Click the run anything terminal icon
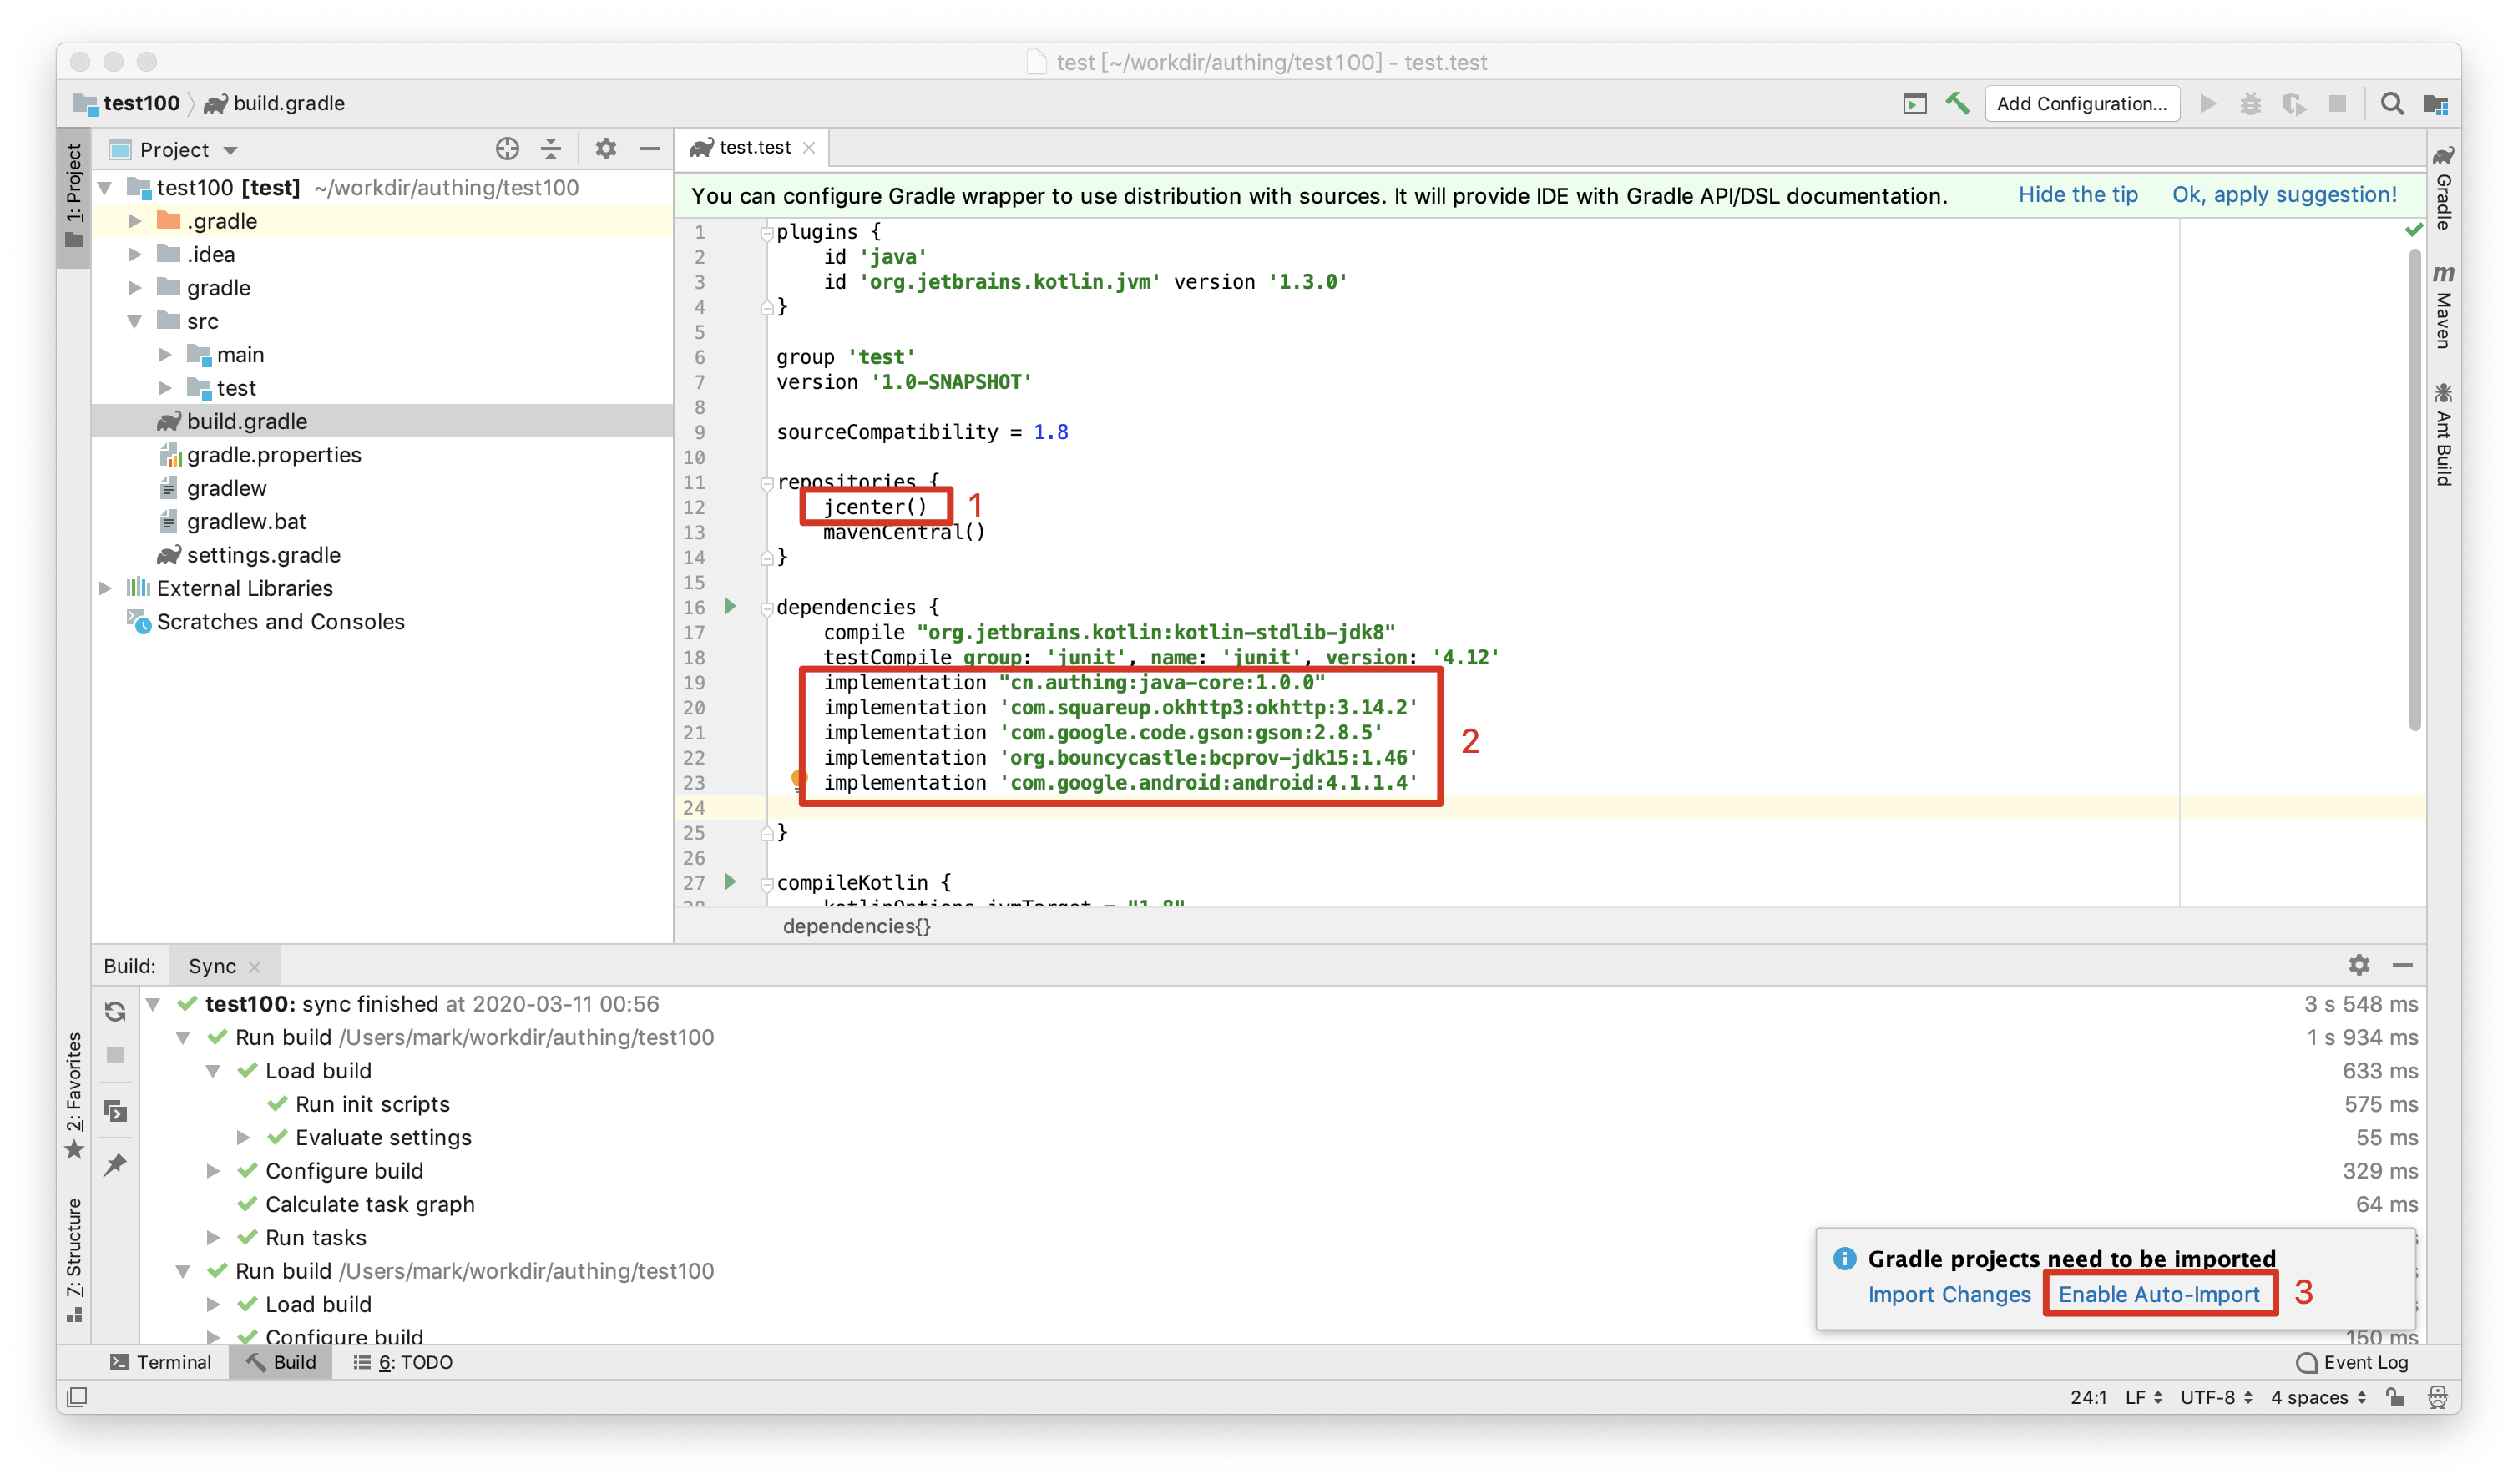The width and height of the screenshot is (2518, 1484). (1914, 103)
